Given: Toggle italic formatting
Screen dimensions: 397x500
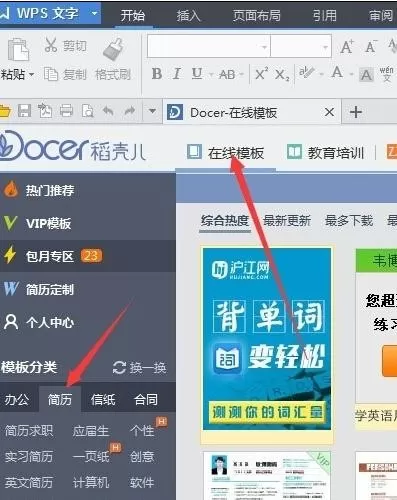Looking at the screenshot, I should [177, 74].
